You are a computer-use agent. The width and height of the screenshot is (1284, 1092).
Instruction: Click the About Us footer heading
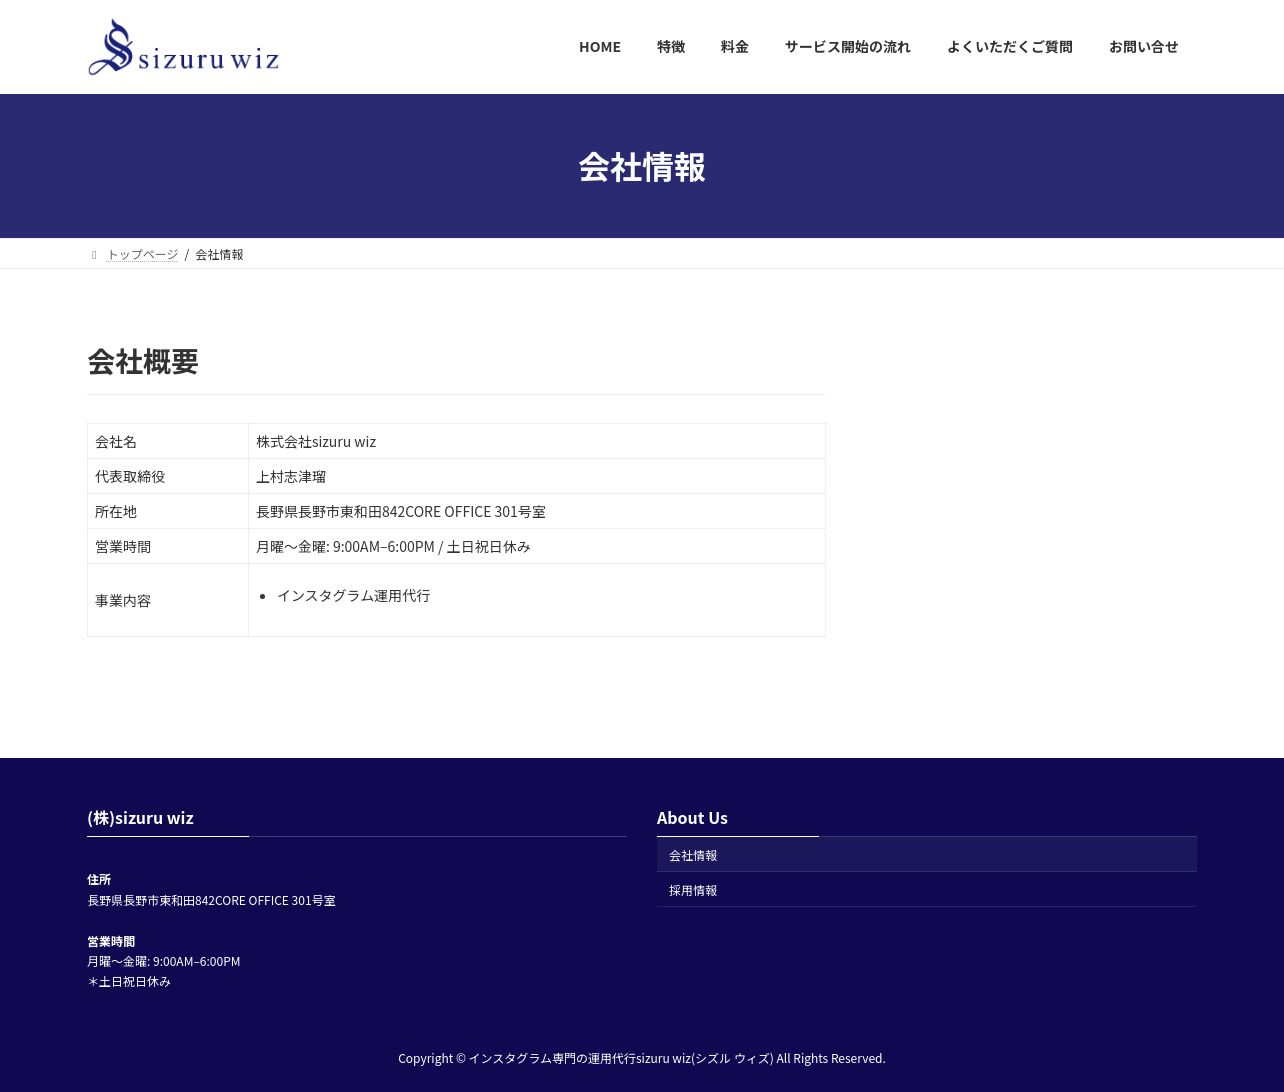[x=692, y=818]
